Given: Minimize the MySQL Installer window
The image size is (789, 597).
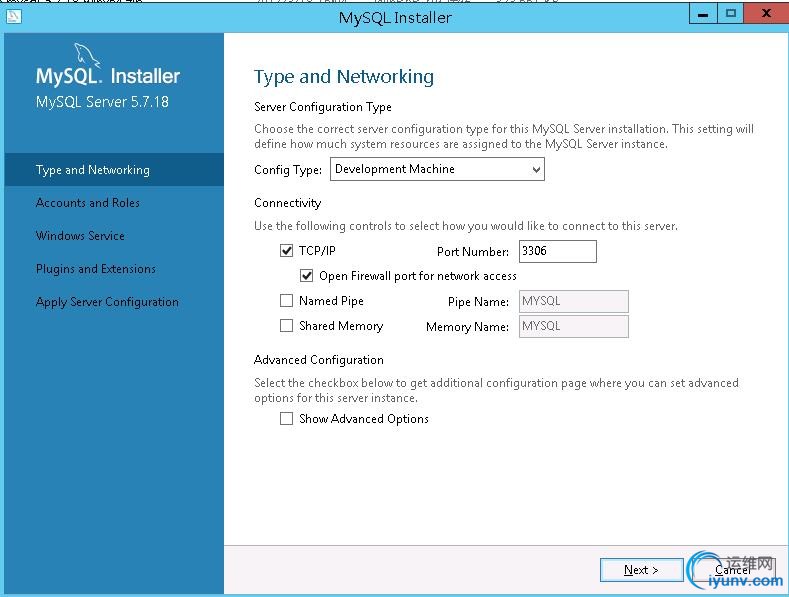Looking at the screenshot, I should [702, 14].
